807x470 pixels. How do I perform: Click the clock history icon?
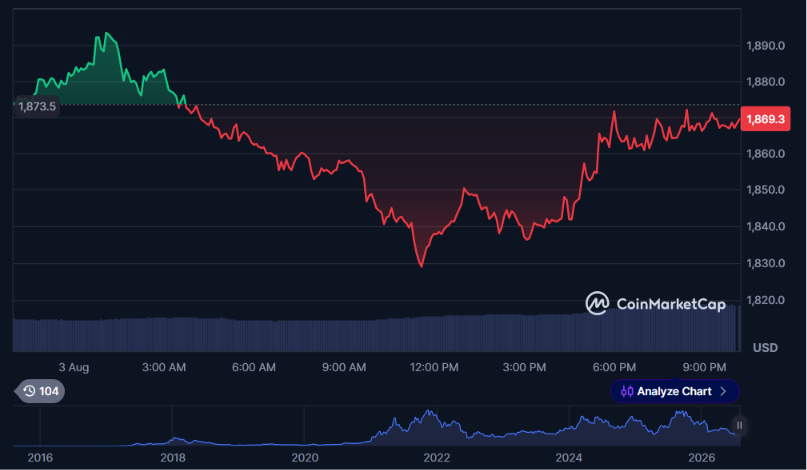(29, 391)
